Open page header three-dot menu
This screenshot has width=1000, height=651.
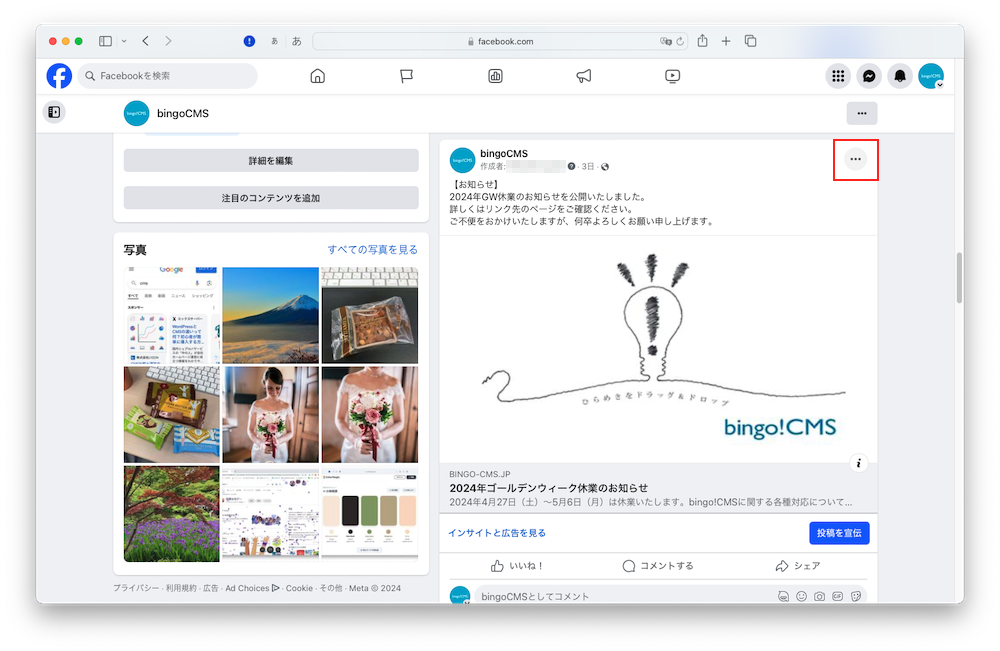pyautogui.click(x=862, y=113)
